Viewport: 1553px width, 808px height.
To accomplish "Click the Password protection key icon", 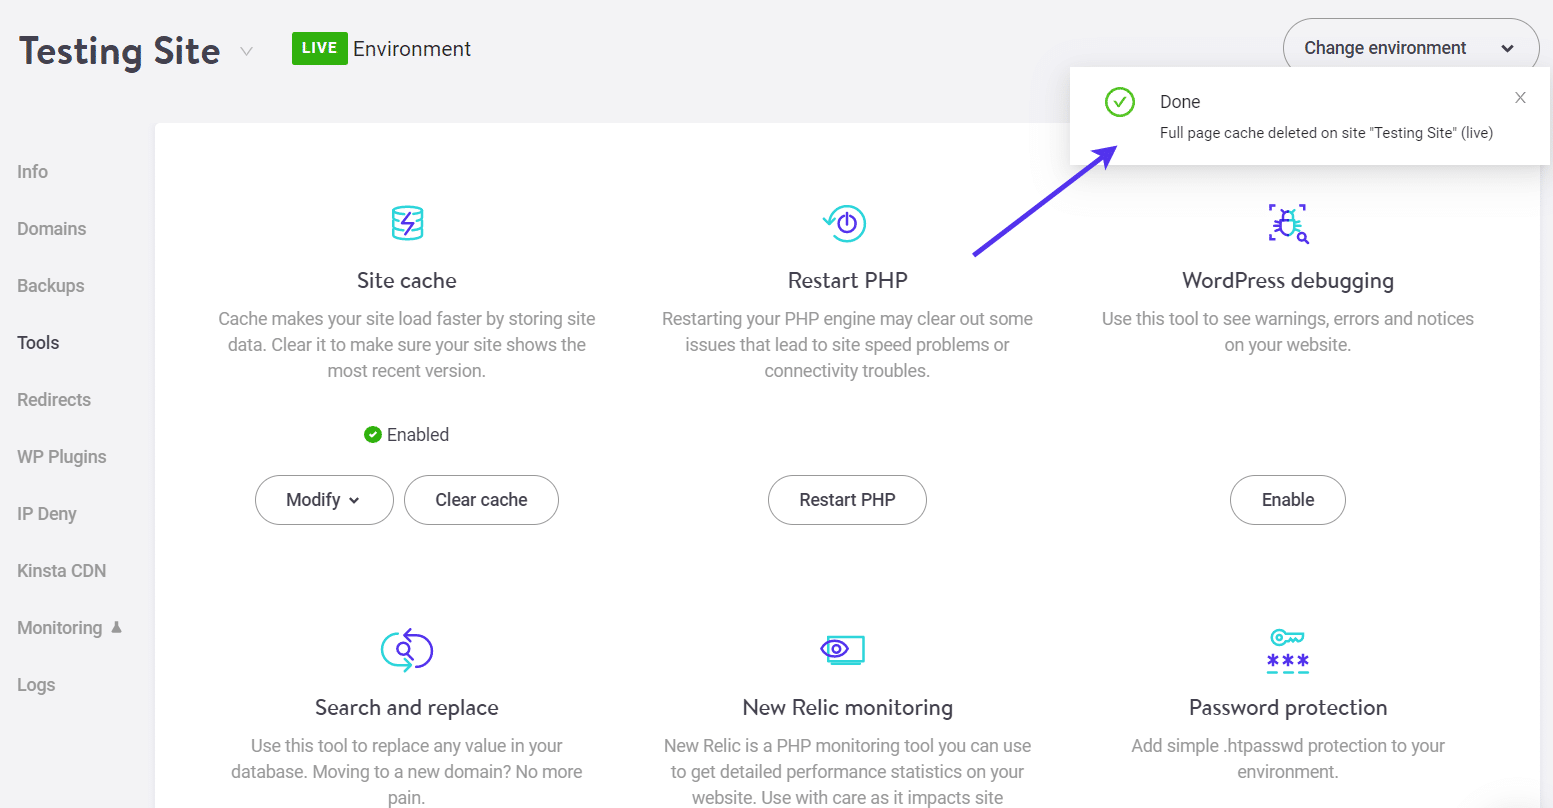I will (x=1288, y=650).
